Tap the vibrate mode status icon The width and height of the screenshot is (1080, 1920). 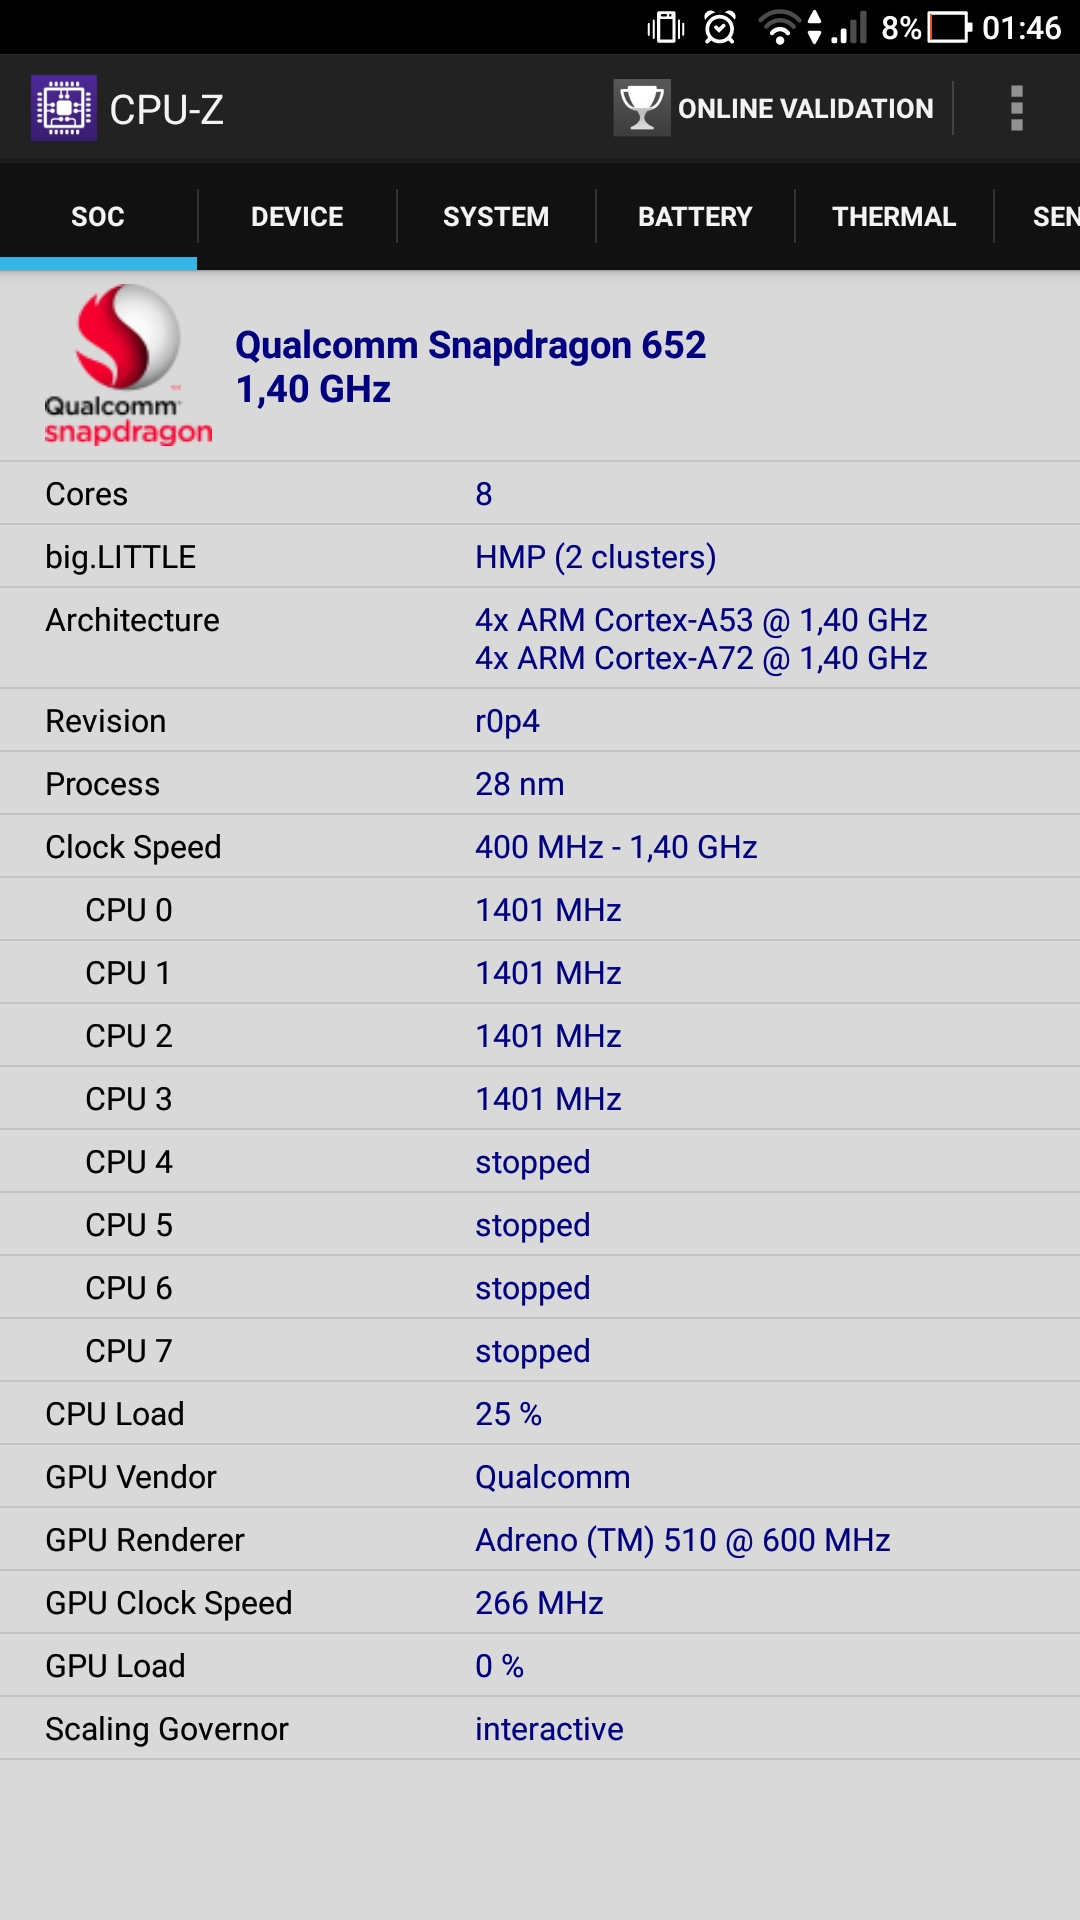pyautogui.click(x=666, y=28)
